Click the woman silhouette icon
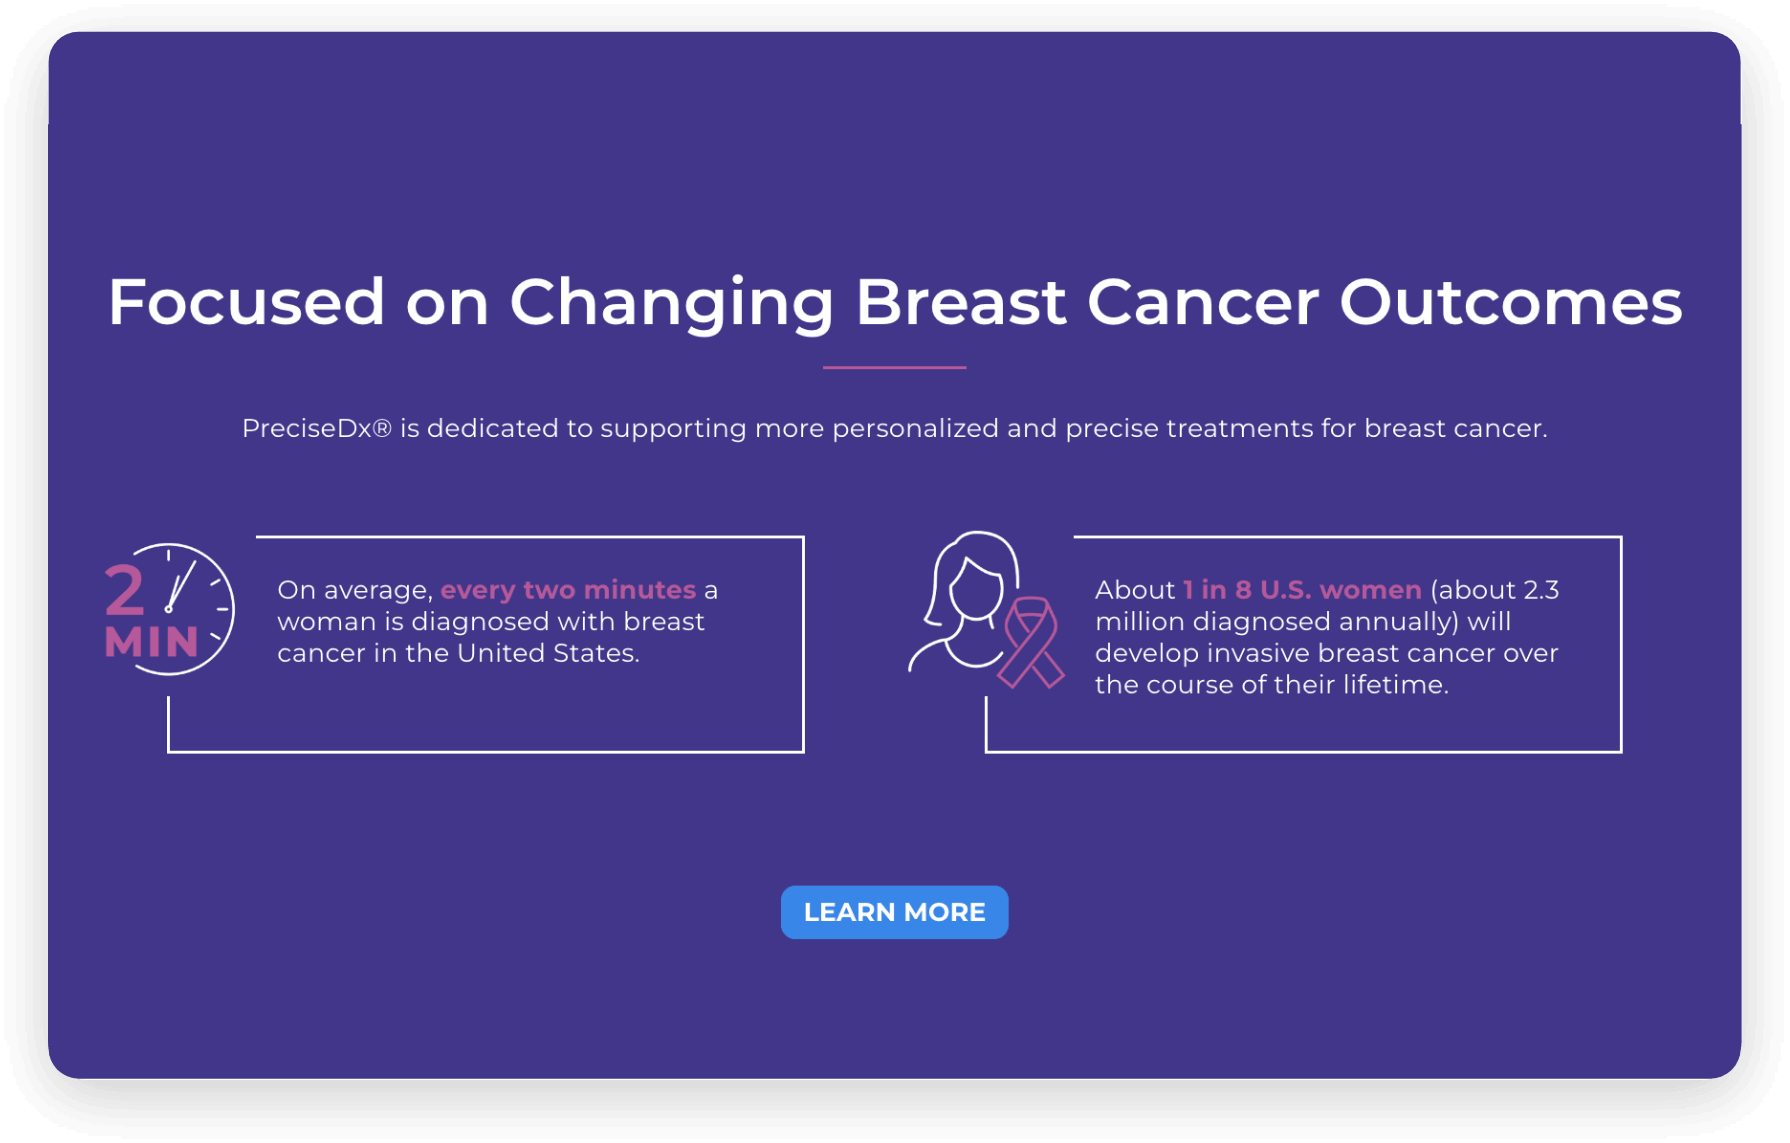The width and height of the screenshot is (1790, 1143). [963, 601]
